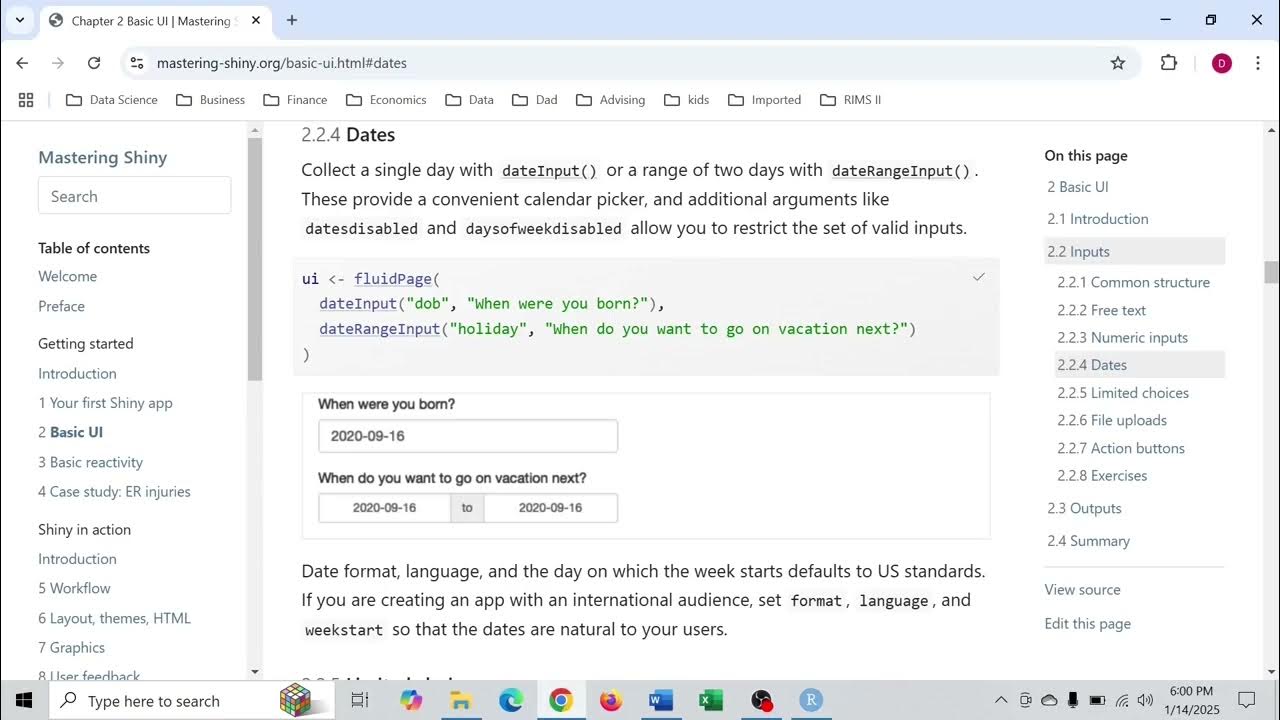Open a new browser tab
The image size is (1280, 720).
[292, 20]
